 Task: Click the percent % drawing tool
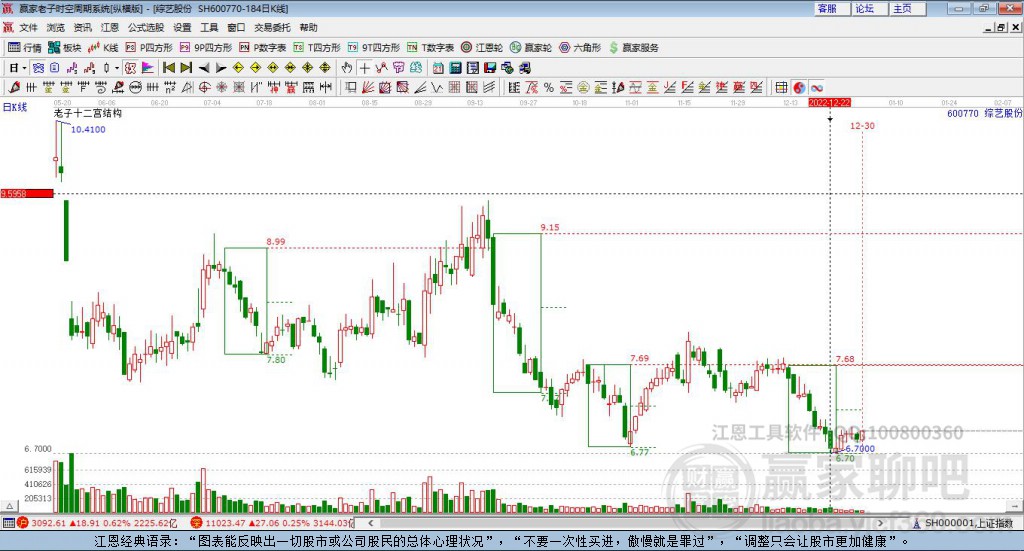(x=549, y=87)
